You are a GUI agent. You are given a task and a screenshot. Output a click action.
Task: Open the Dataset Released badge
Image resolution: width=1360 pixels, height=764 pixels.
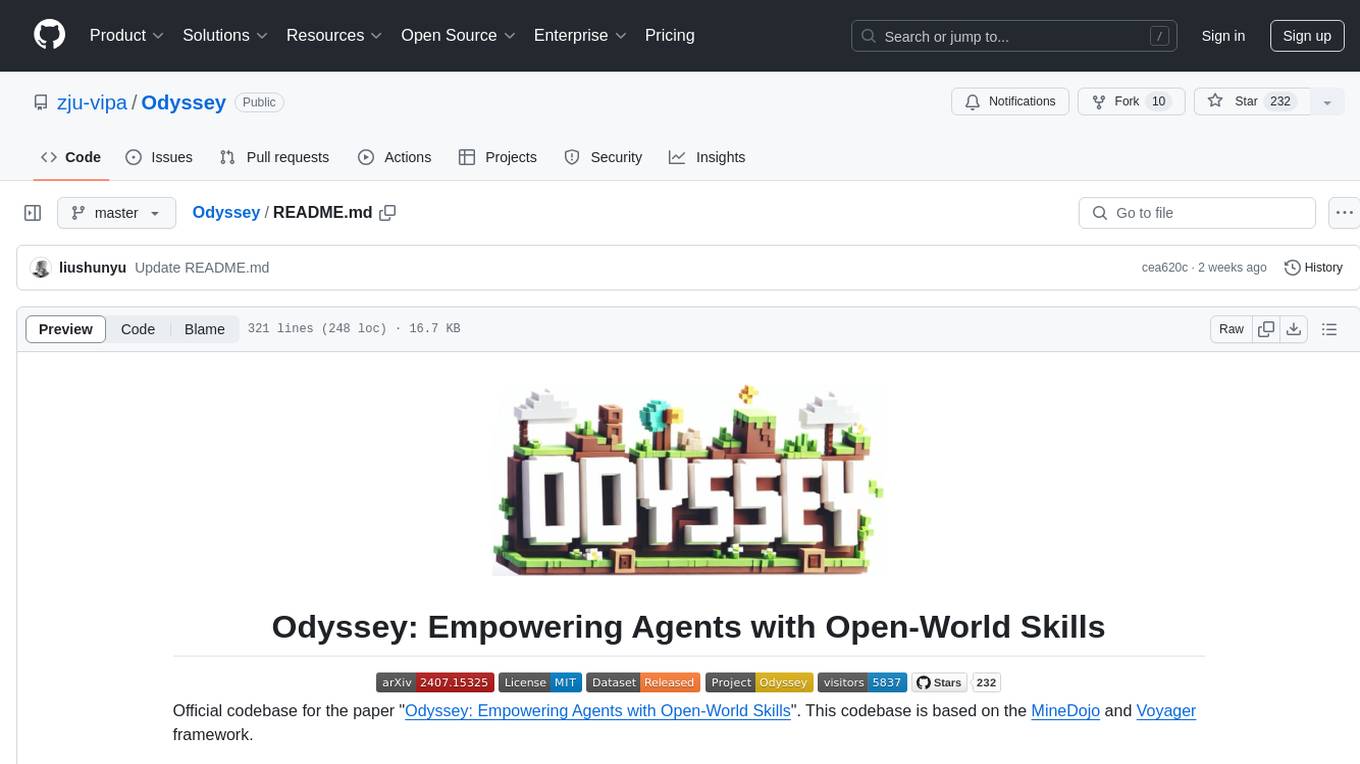click(643, 682)
